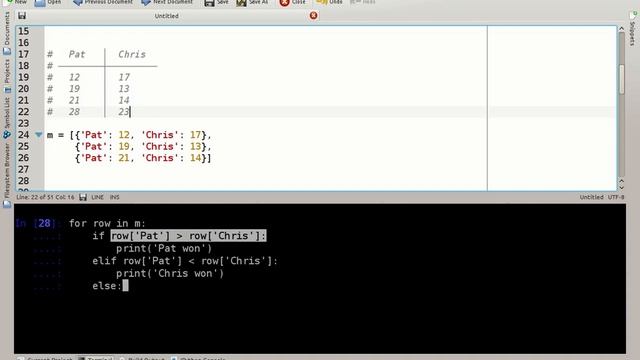Viewport: 640px width, 360px height.
Task: Click the Line and Col position in the status bar
Action: [x=45, y=197]
